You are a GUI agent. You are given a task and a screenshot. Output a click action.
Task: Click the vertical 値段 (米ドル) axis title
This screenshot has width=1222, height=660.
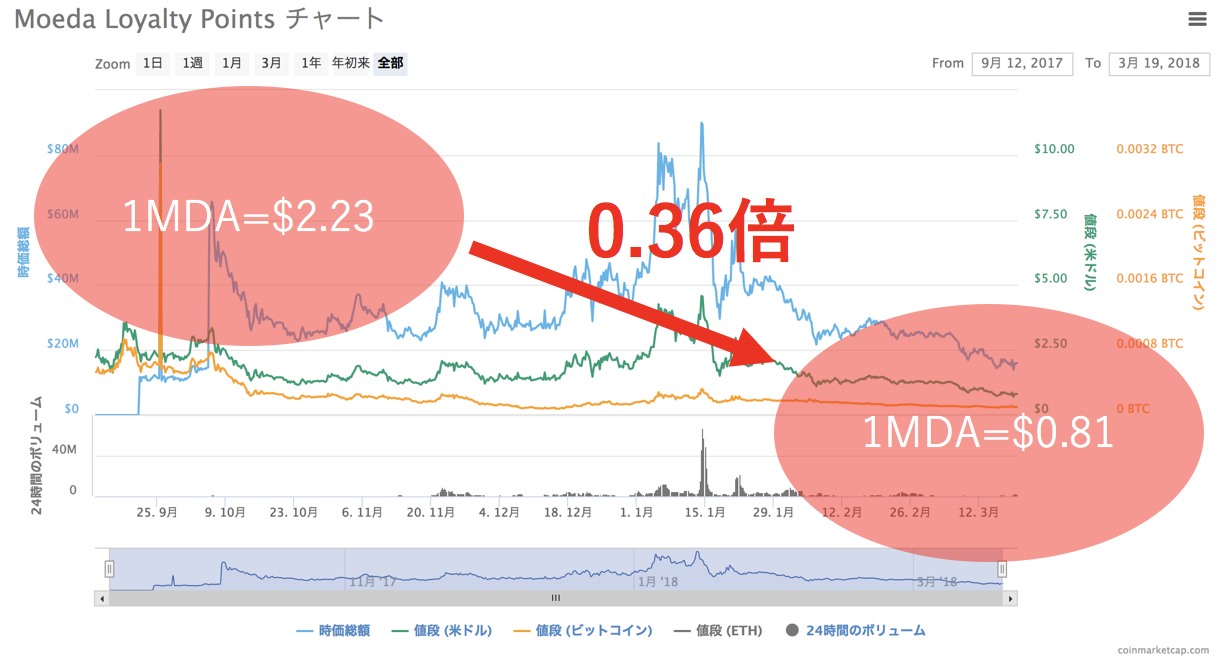tap(1091, 251)
